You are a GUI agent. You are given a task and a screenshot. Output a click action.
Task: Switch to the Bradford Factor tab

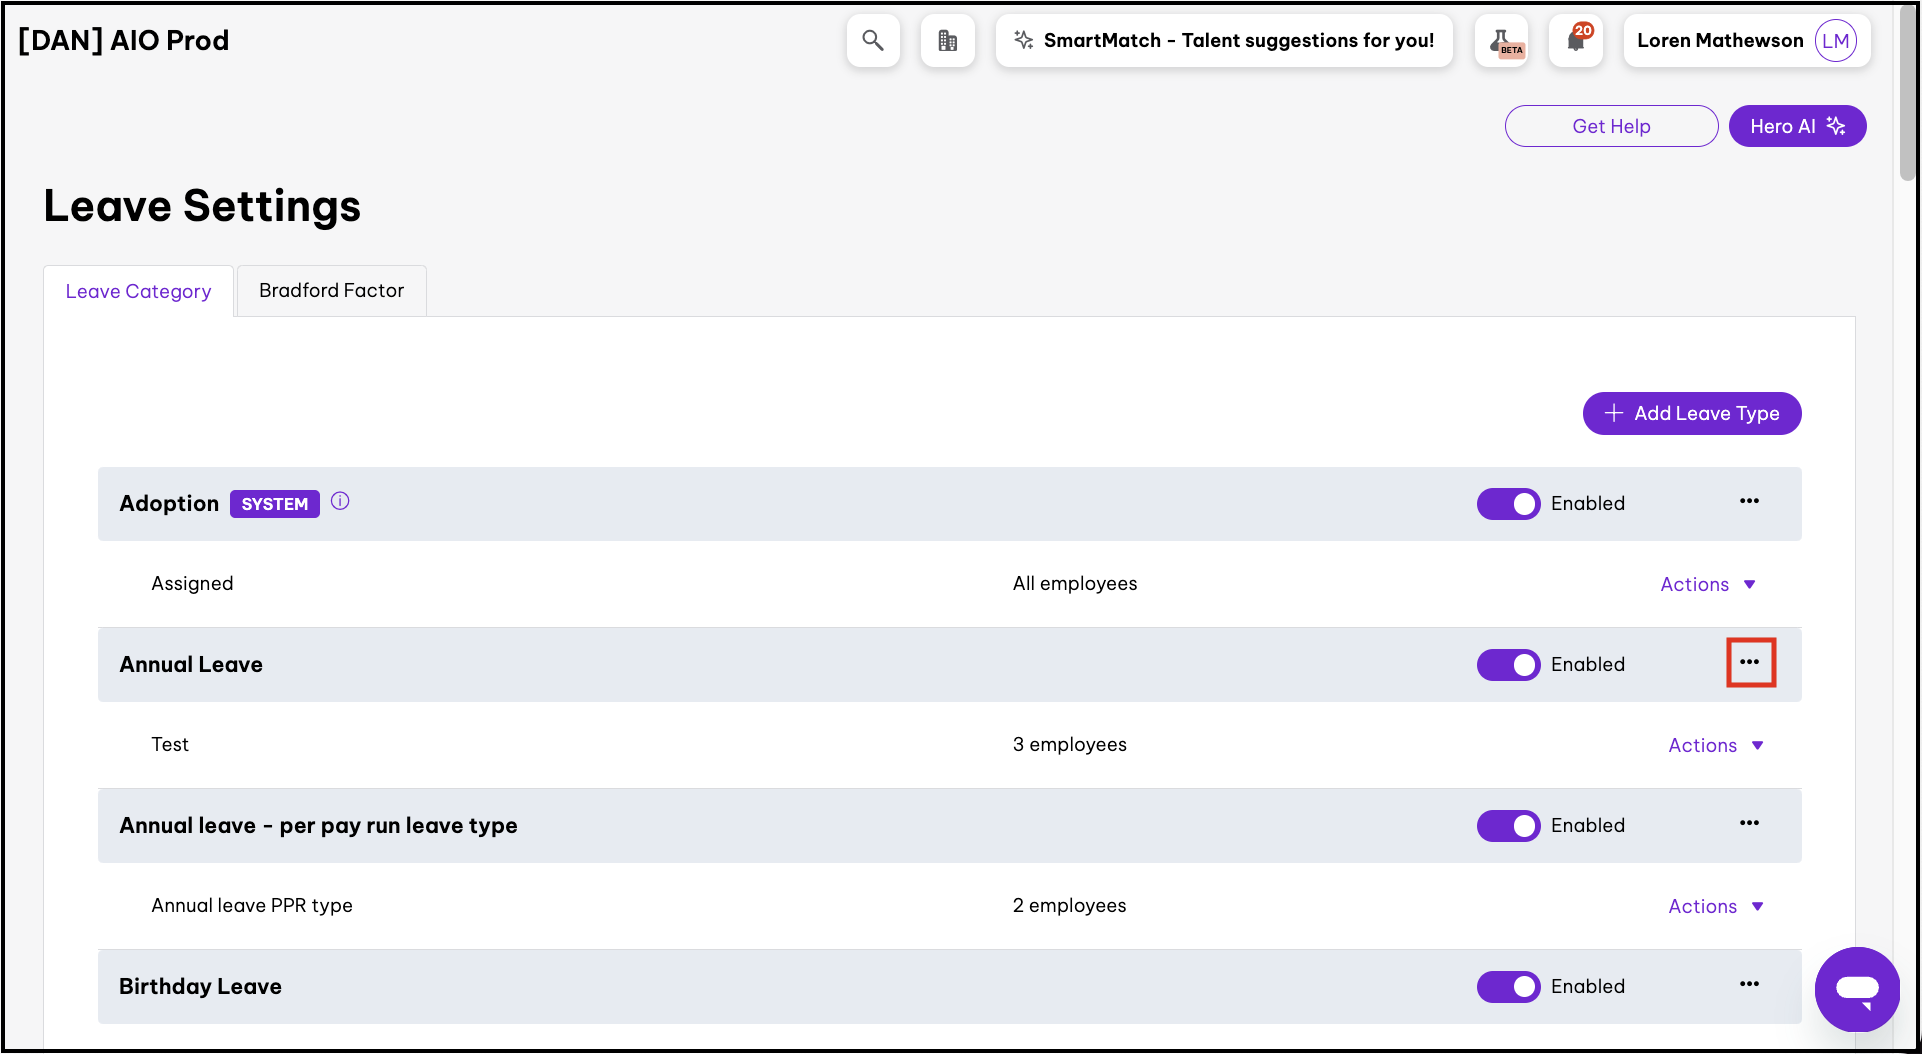pos(331,291)
